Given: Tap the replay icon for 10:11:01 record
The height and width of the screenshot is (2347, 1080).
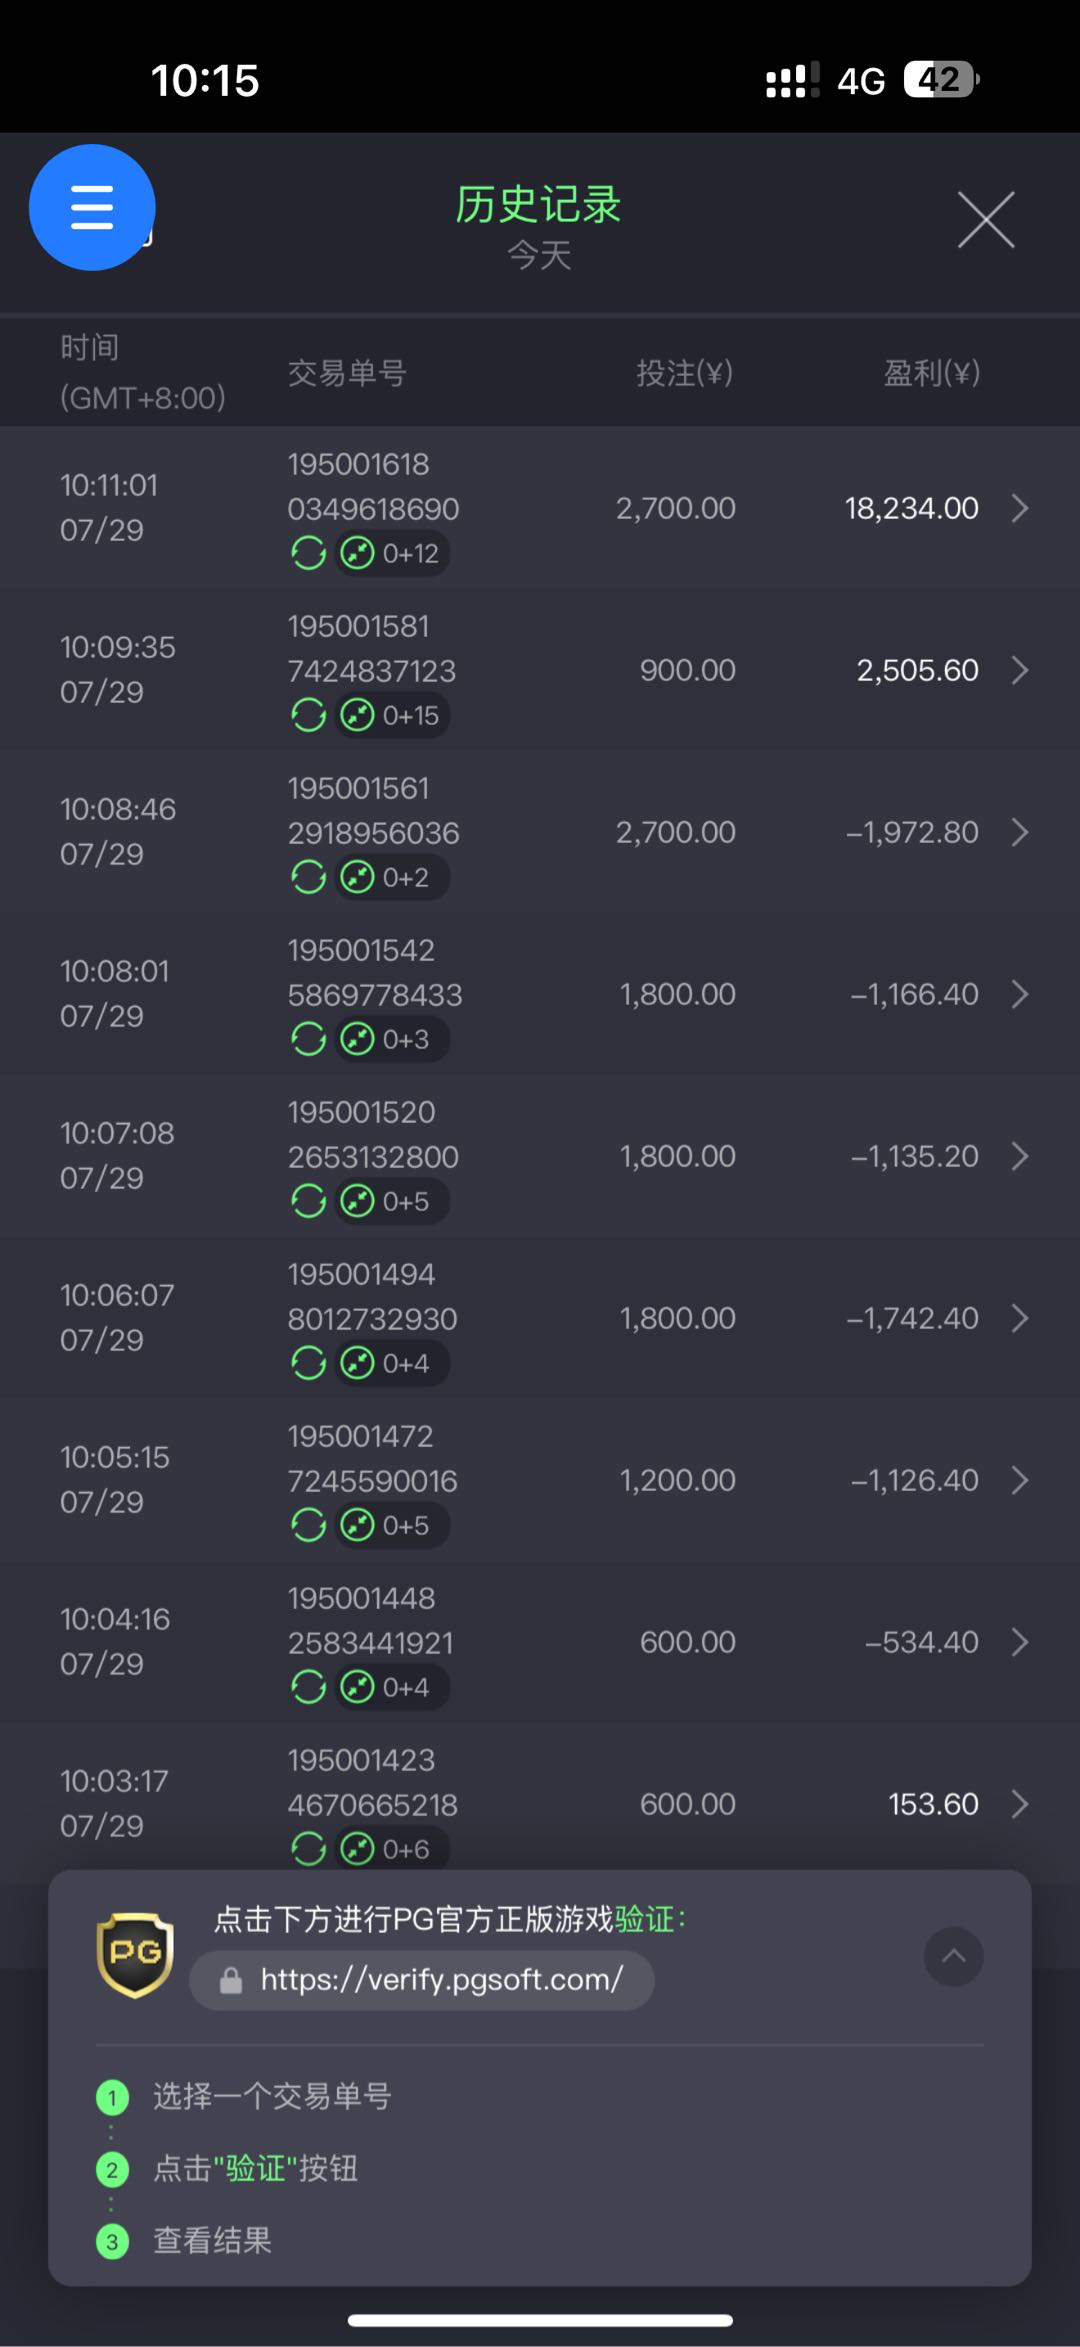Looking at the screenshot, I should point(308,553).
